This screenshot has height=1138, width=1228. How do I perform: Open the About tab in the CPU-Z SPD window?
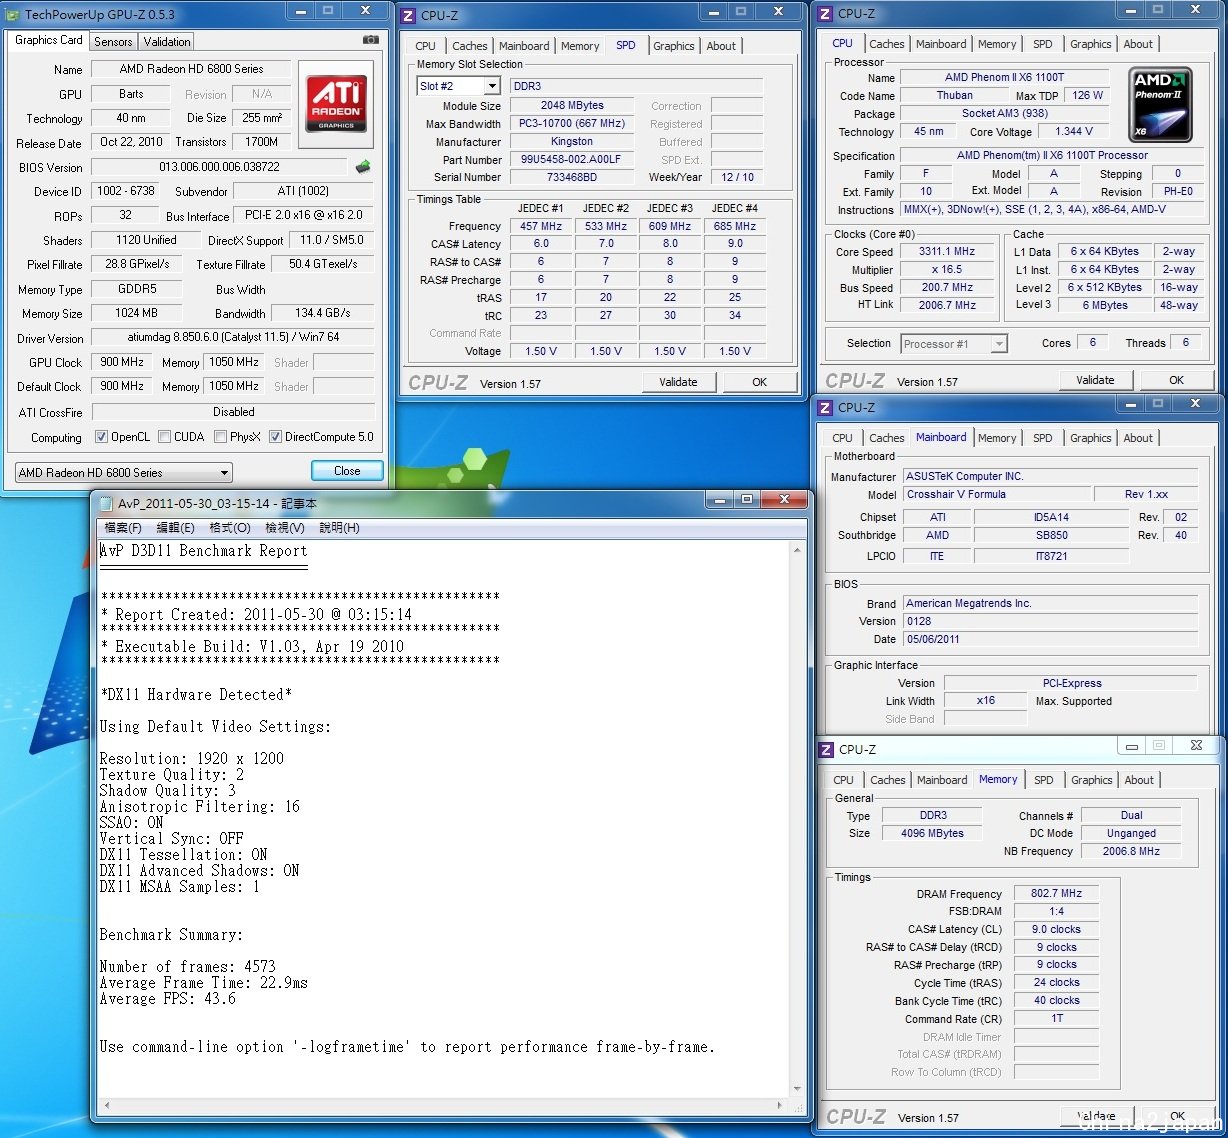click(x=721, y=46)
